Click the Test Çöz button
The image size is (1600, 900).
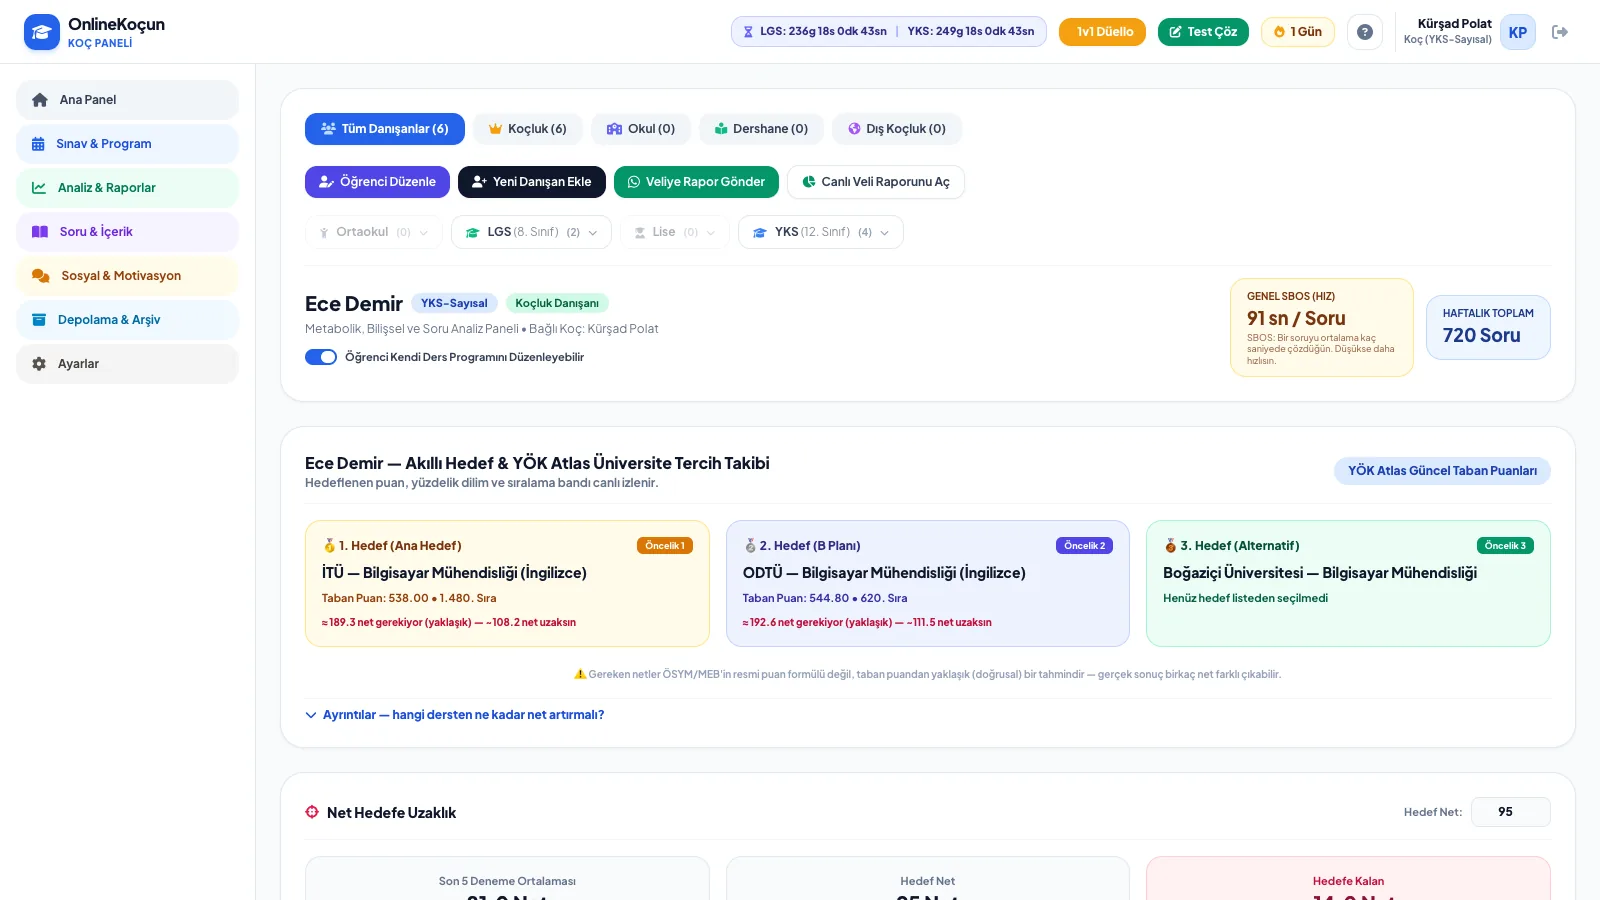coord(1203,32)
